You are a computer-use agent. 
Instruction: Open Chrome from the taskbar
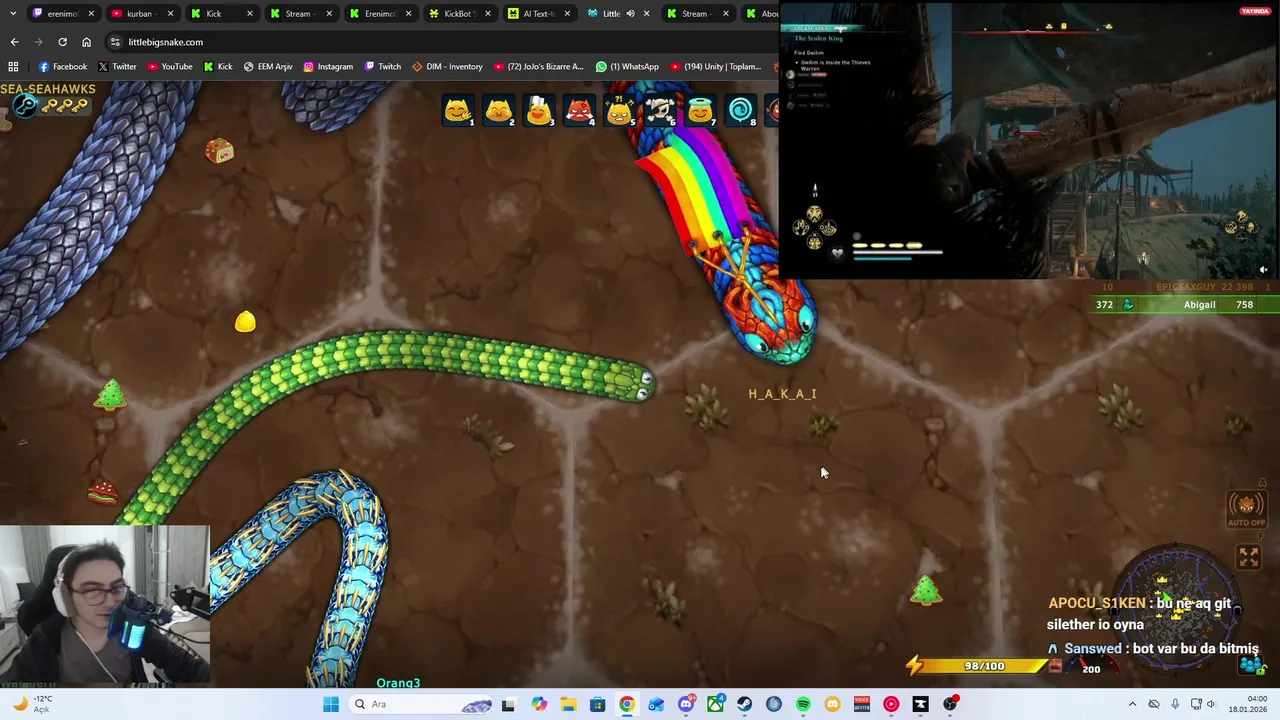click(x=626, y=704)
